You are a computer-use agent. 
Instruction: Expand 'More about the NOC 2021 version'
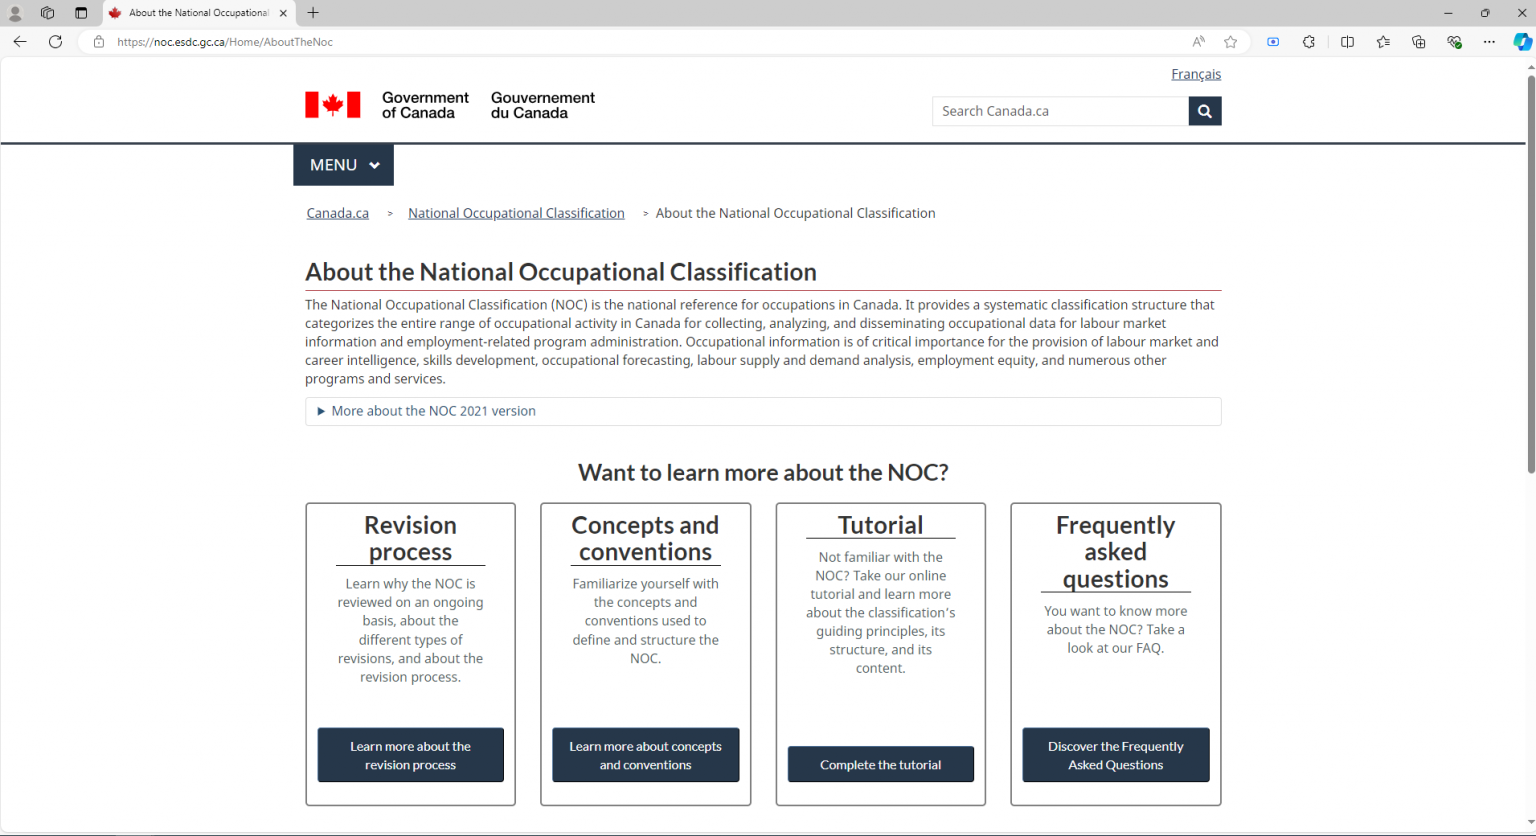(x=433, y=411)
